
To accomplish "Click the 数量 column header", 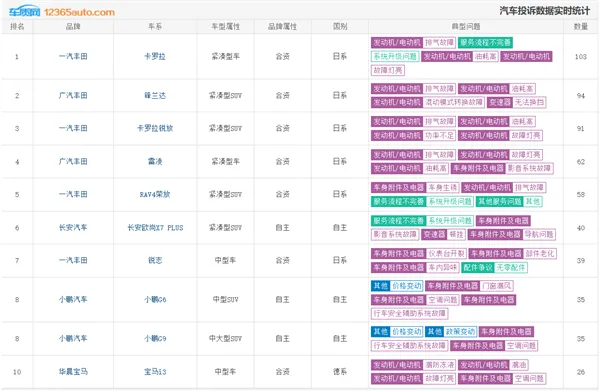I will [x=580, y=26].
